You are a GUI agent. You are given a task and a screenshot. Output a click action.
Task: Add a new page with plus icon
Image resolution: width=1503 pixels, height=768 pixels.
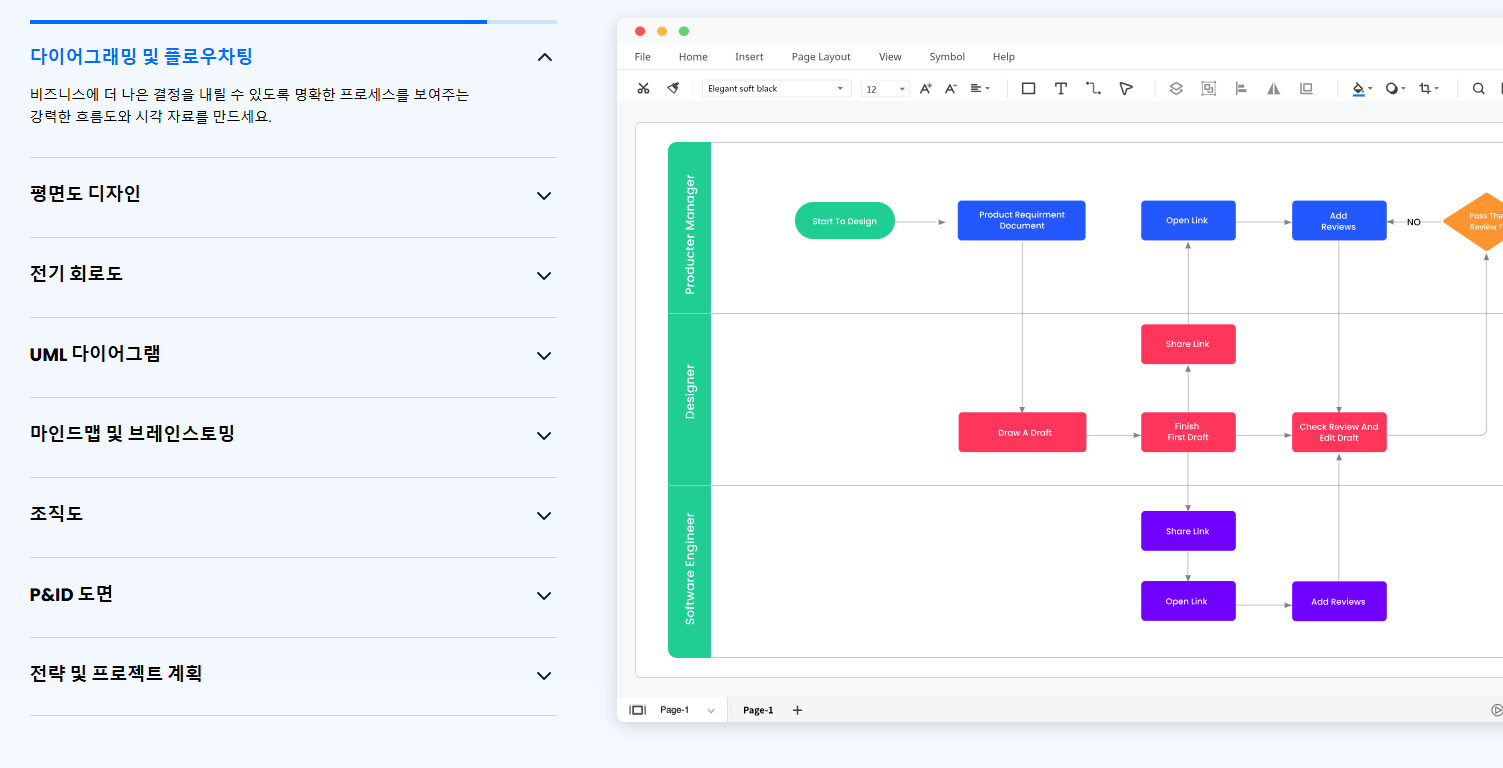point(797,710)
